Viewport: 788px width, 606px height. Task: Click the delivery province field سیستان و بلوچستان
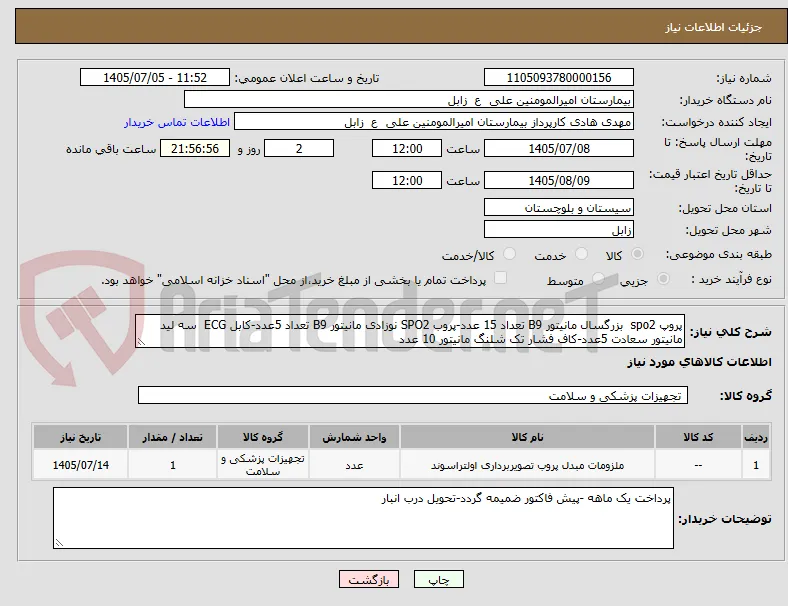tap(558, 207)
